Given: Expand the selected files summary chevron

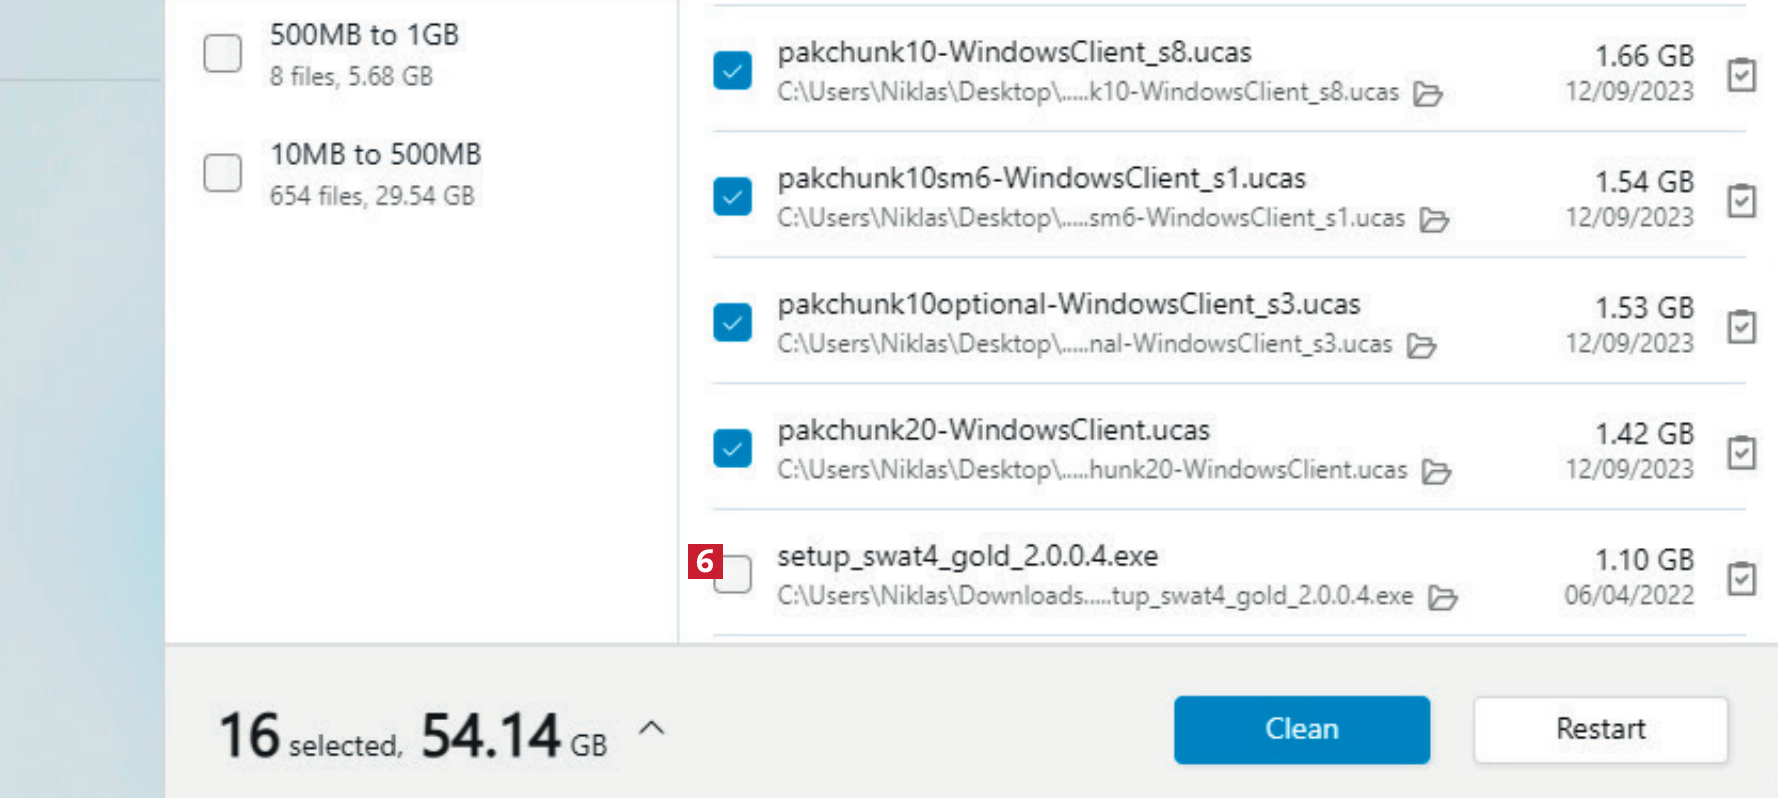Looking at the screenshot, I should pos(651,728).
